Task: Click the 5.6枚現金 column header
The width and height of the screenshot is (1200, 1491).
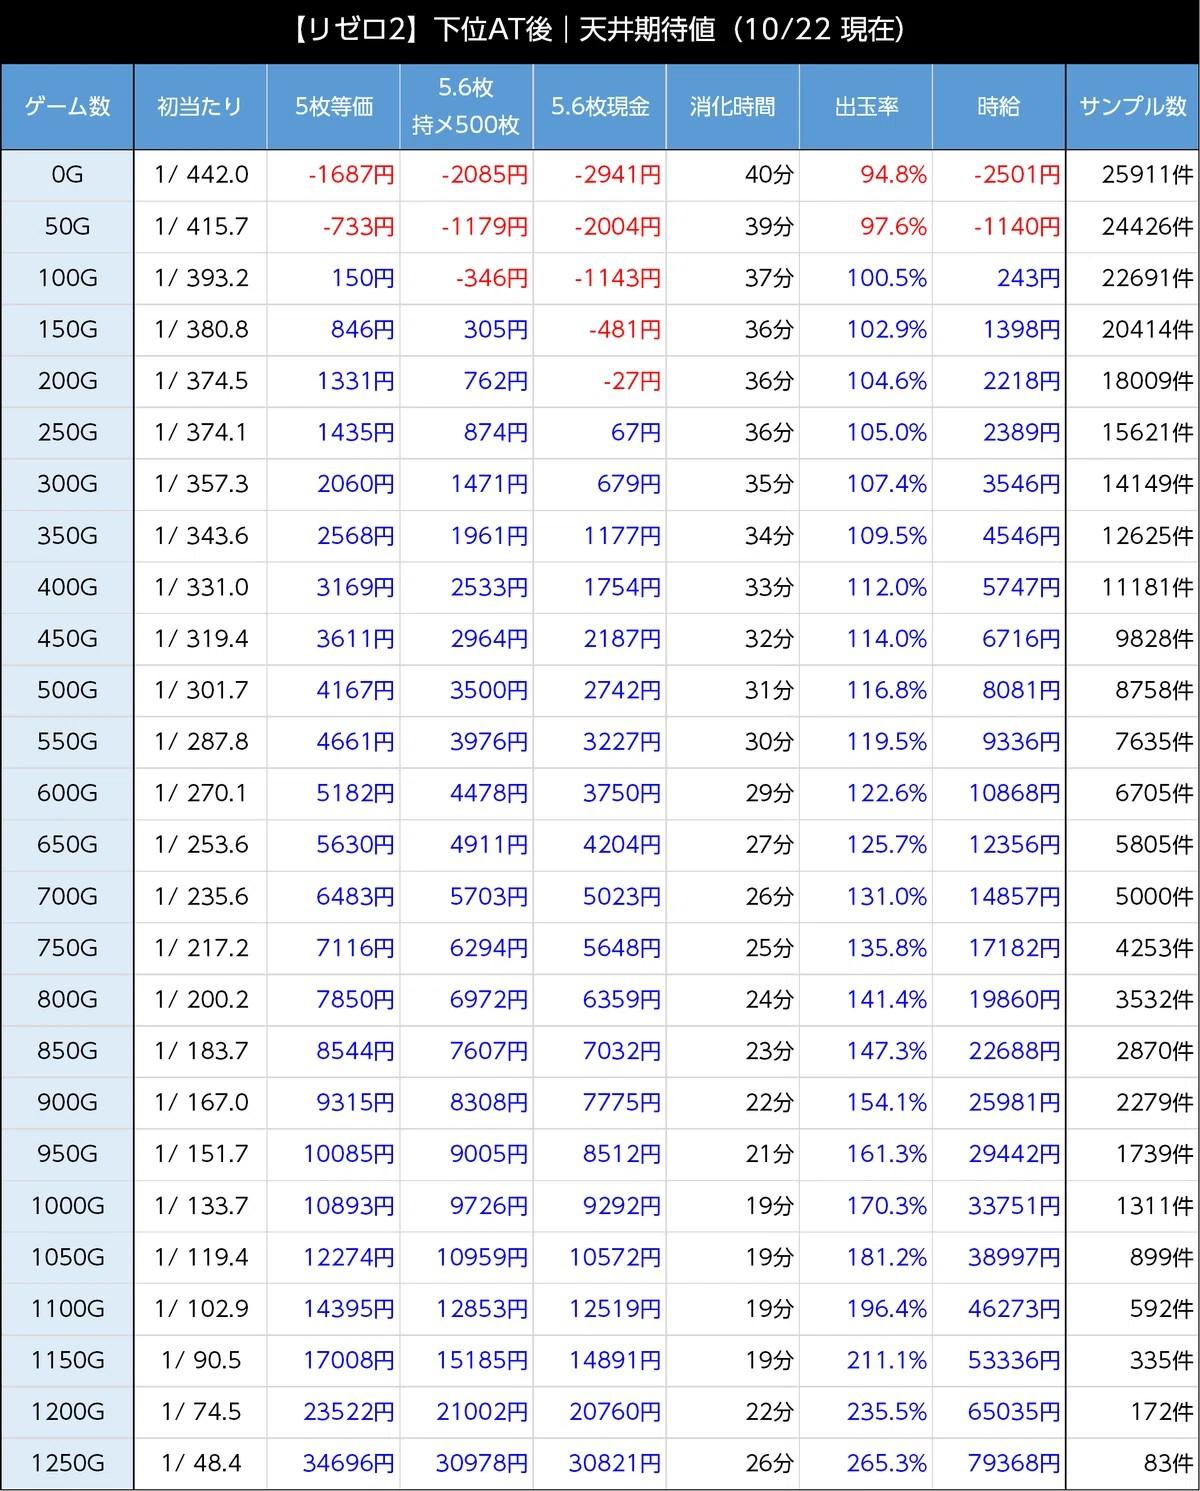Action: point(599,107)
